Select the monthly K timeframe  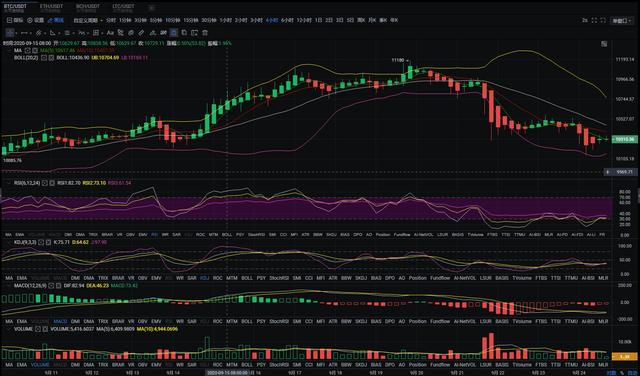coord(372,20)
